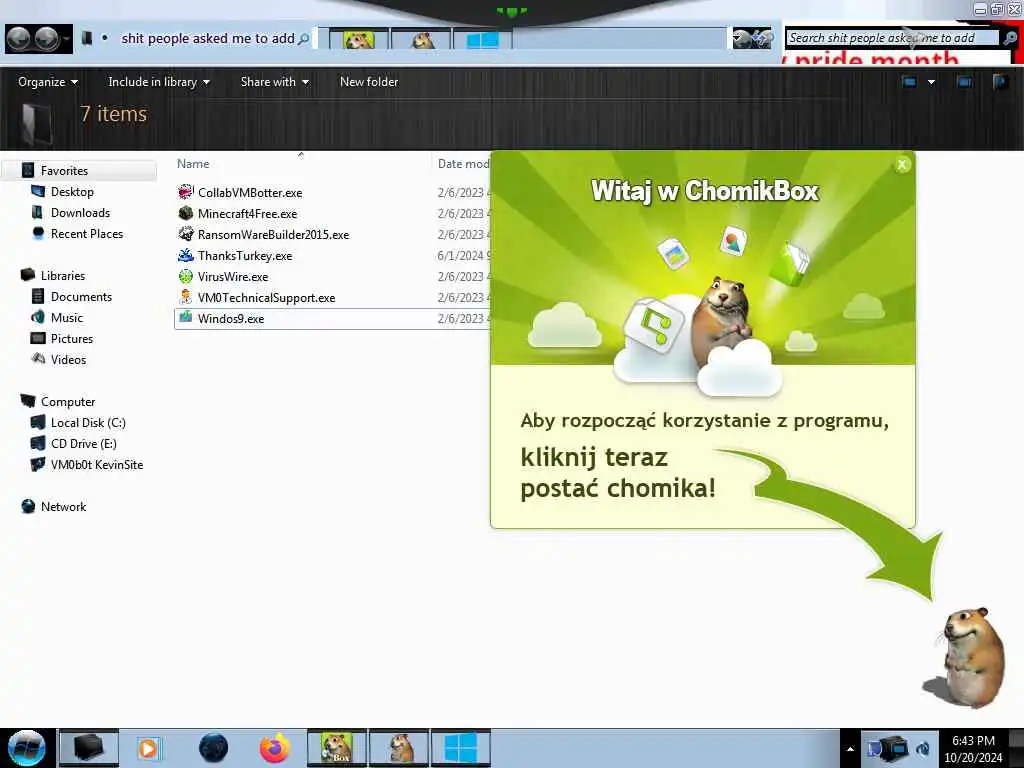1024x768 pixels.
Task: Click the Help icon in toolbar
Action: [x=1000, y=82]
